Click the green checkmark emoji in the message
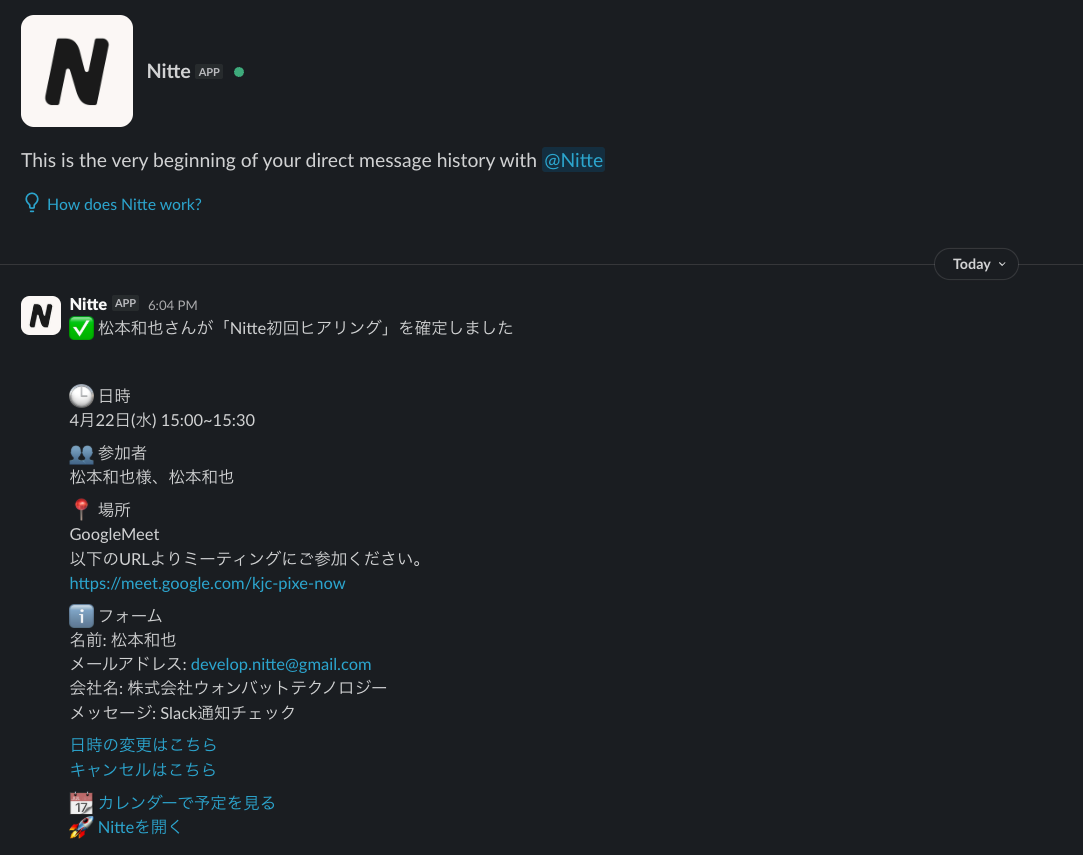Image resolution: width=1083 pixels, height=855 pixels. (x=82, y=328)
